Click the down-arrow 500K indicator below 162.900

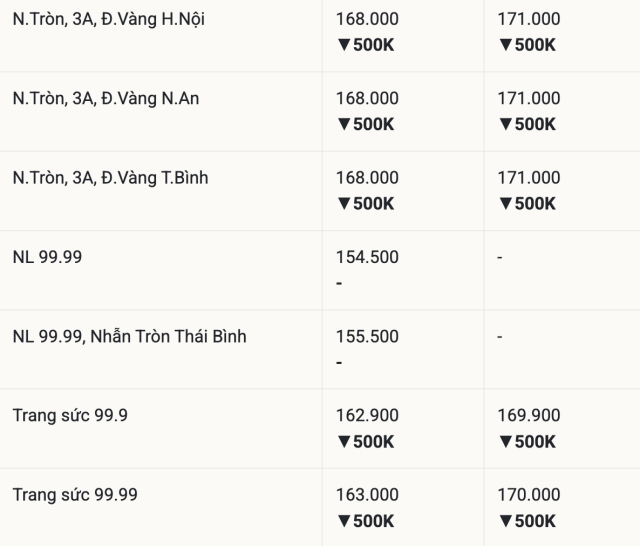(x=365, y=441)
